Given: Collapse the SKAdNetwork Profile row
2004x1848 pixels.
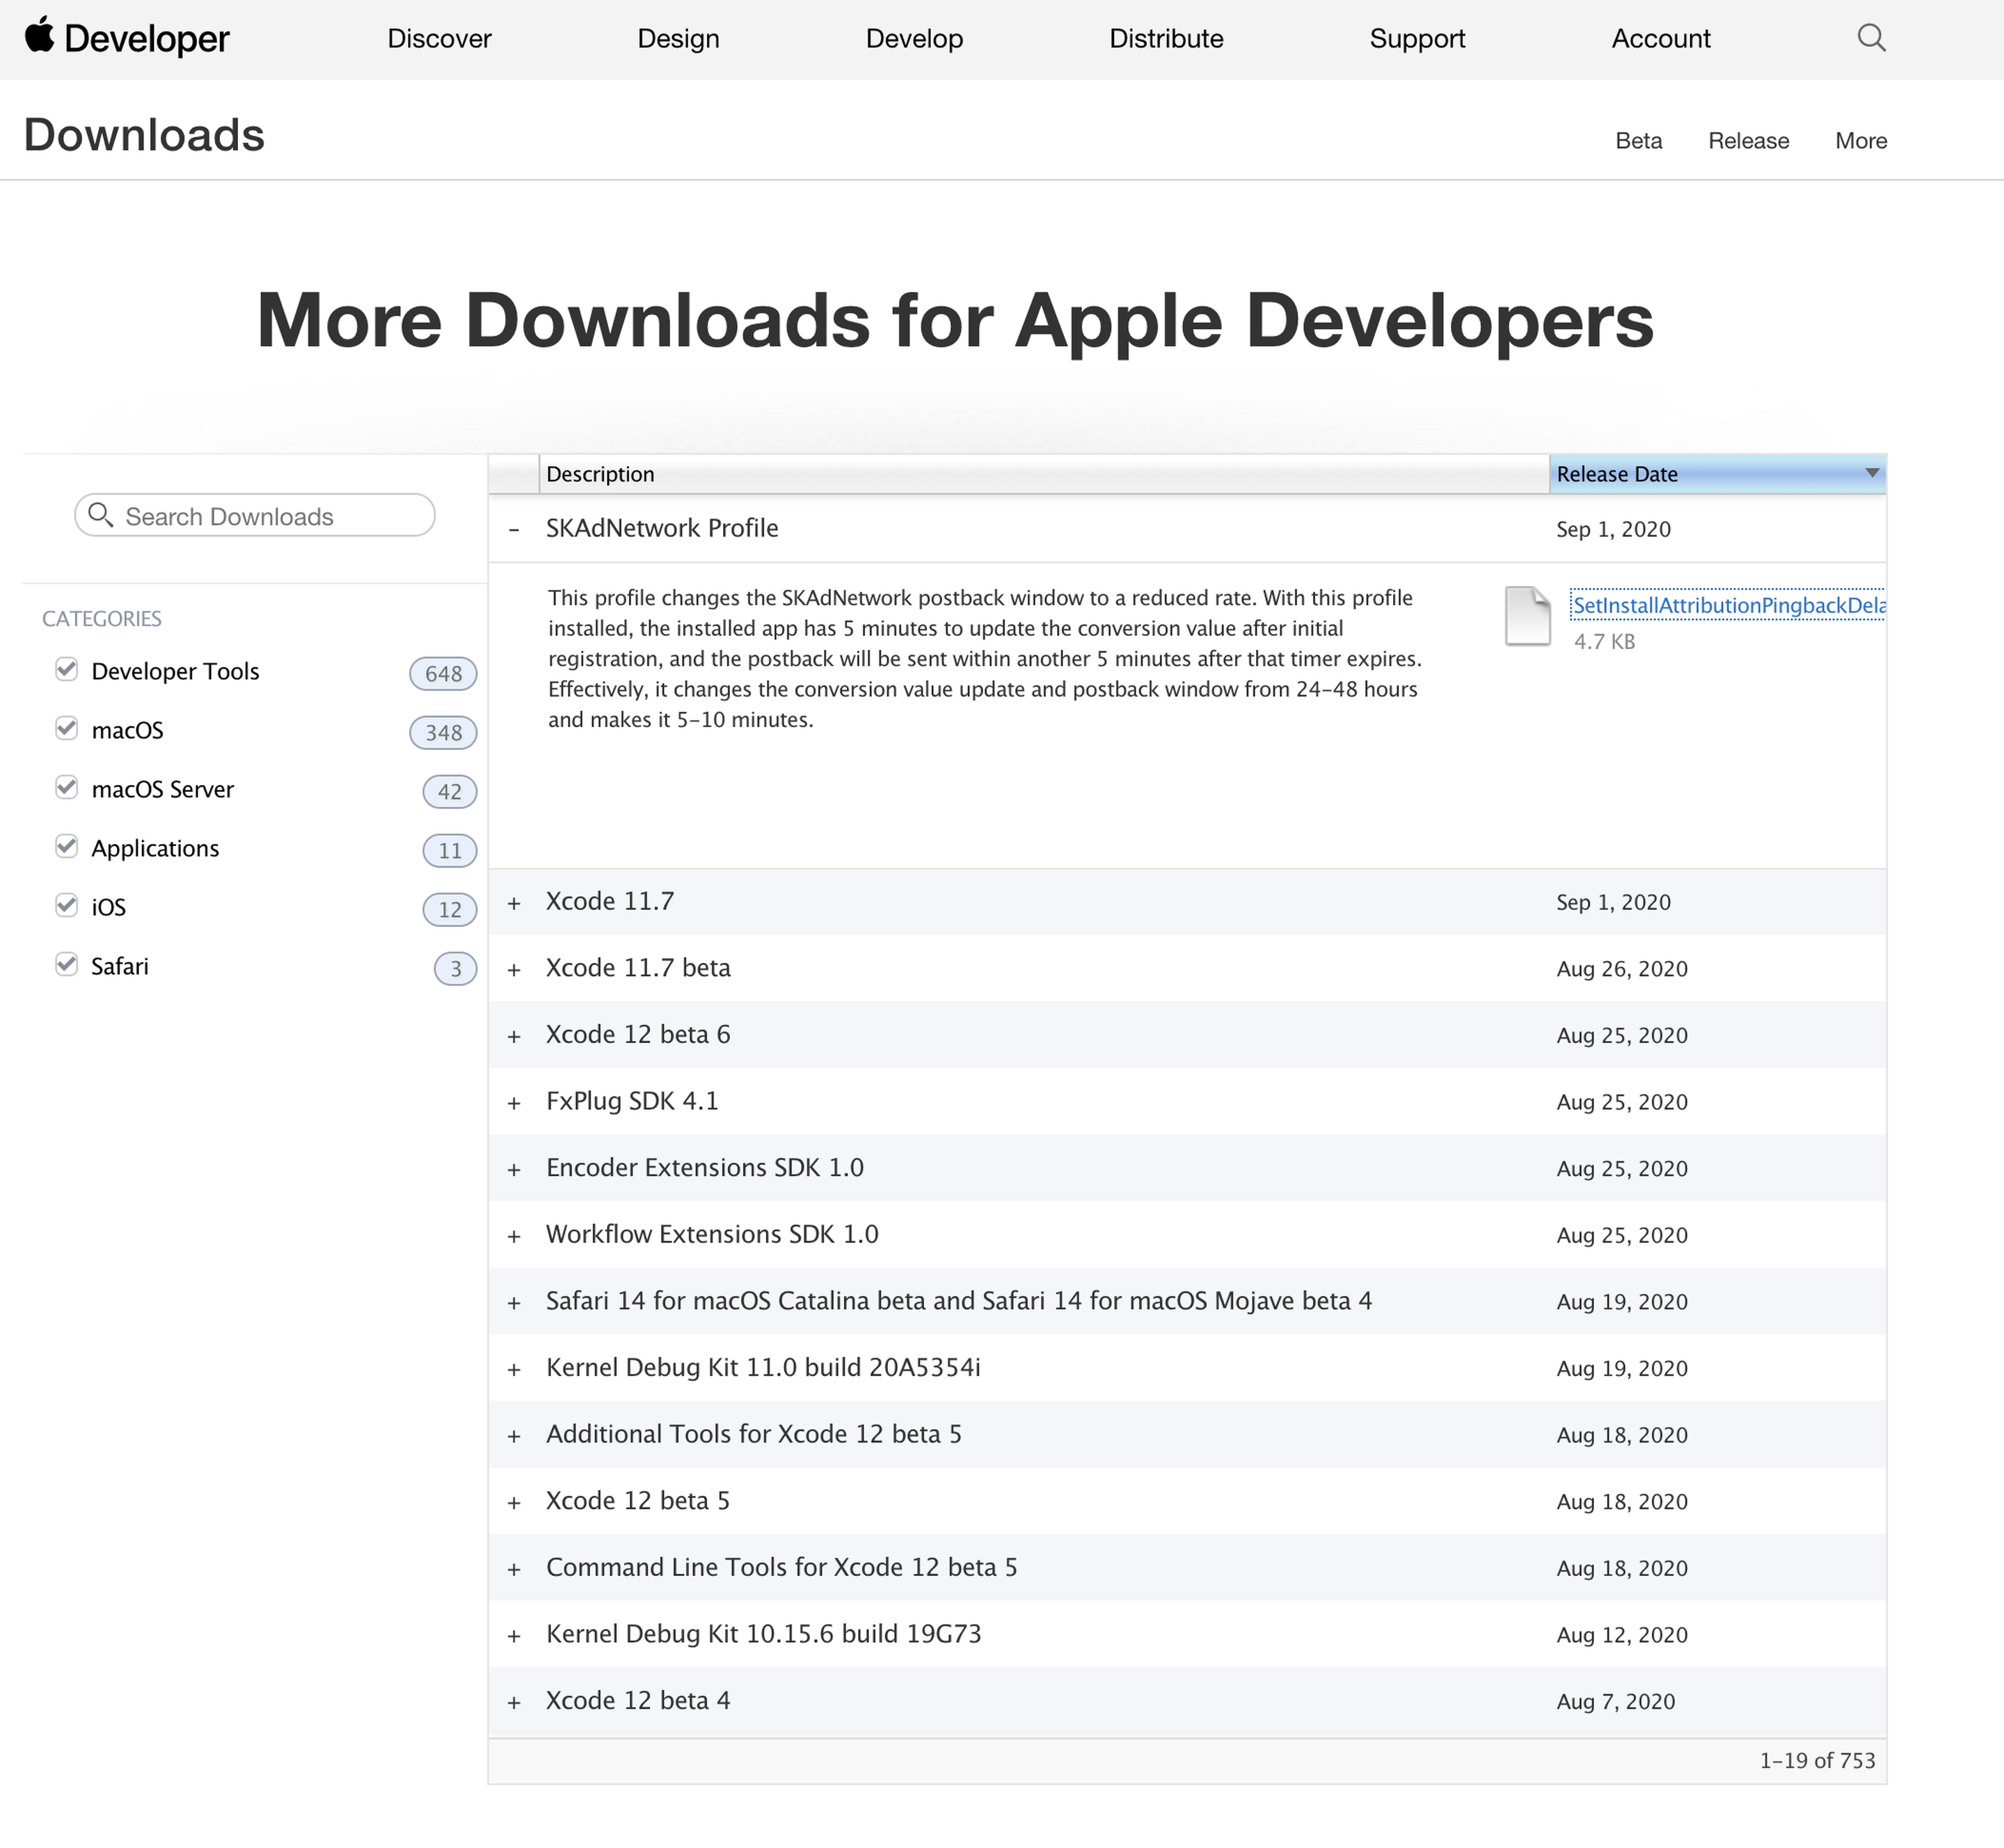Looking at the screenshot, I should (x=514, y=529).
